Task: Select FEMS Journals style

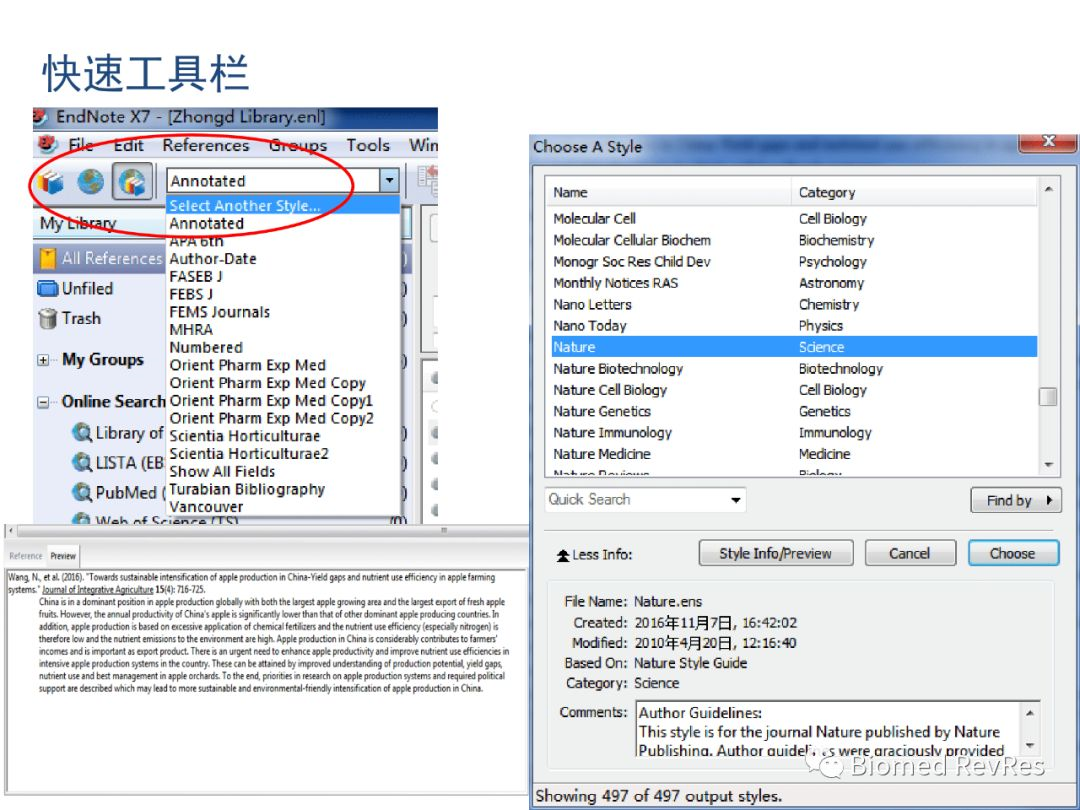Action: 283,312
